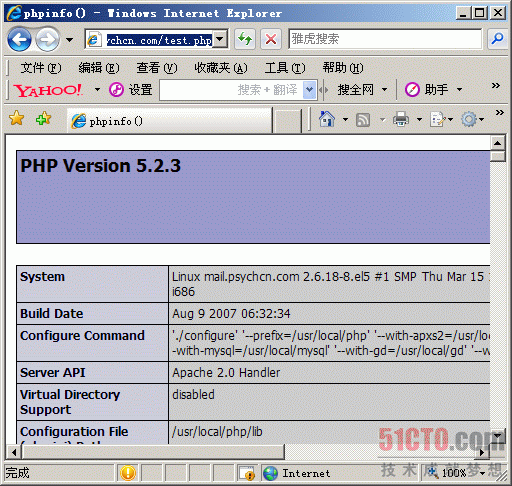
Task: Go to the Home page icon
Action: click(327, 119)
